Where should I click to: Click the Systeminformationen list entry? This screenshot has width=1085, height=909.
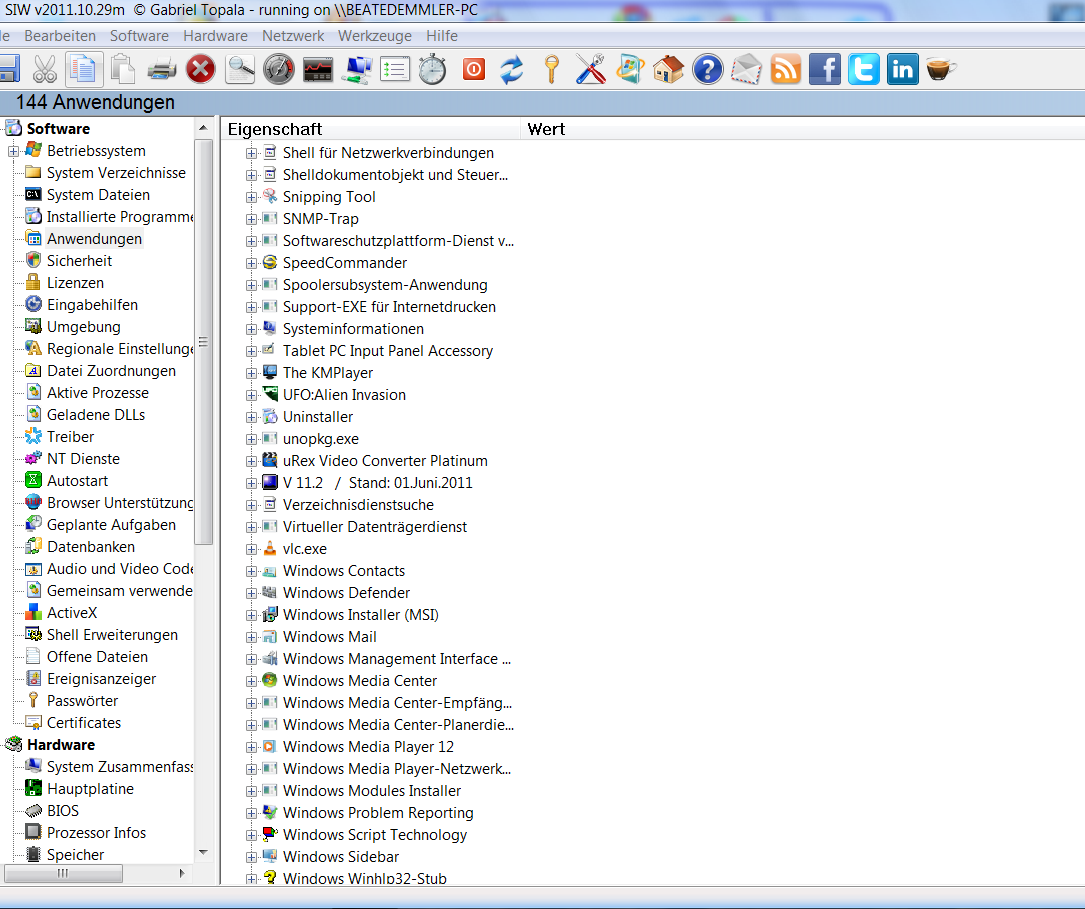[x=353, y=329]
